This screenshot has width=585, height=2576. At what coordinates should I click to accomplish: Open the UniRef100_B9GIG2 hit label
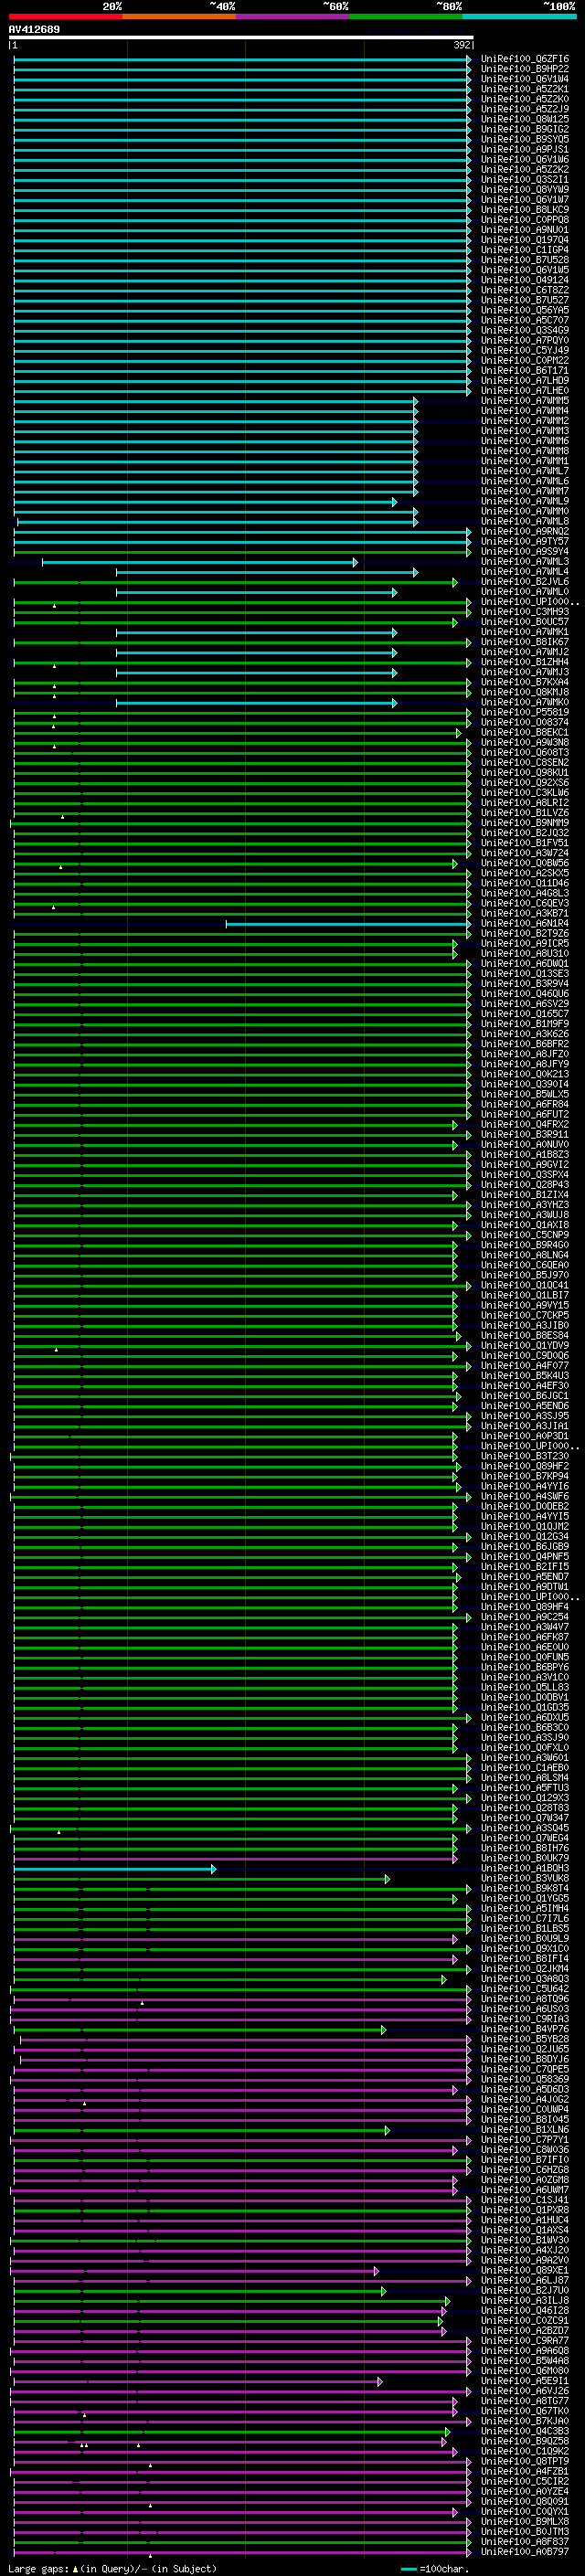[525, 129]
